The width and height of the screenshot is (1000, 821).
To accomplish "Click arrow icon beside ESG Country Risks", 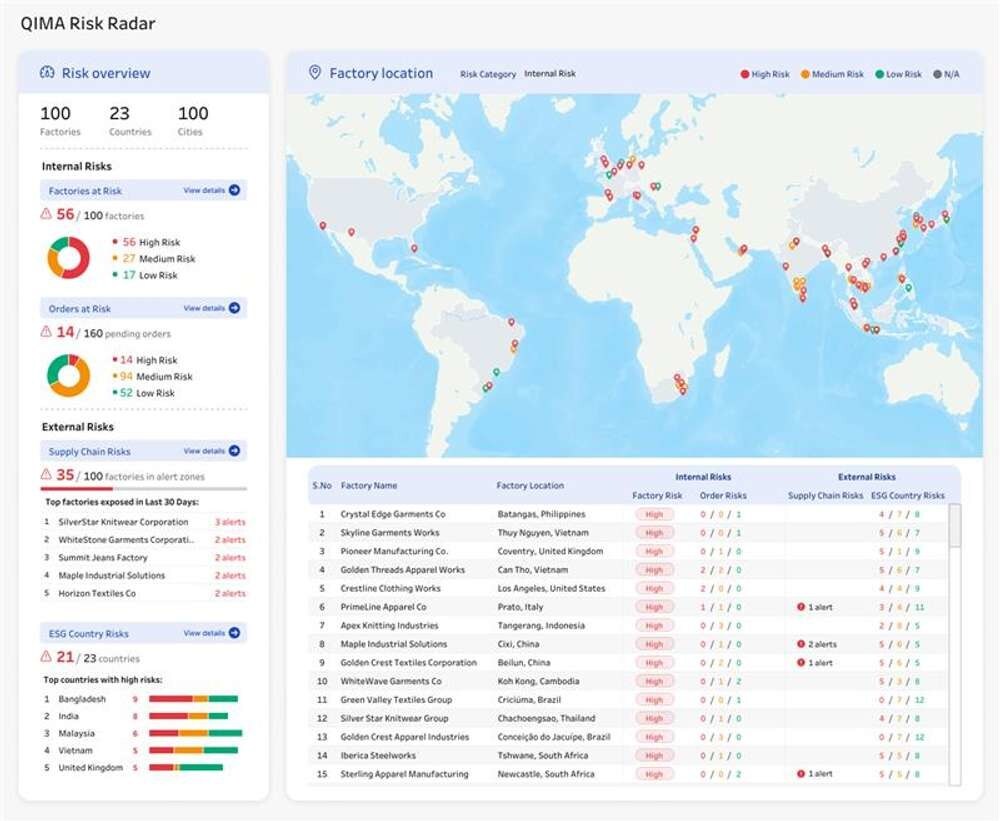I will pyautogui.click(x=234, y=633).
